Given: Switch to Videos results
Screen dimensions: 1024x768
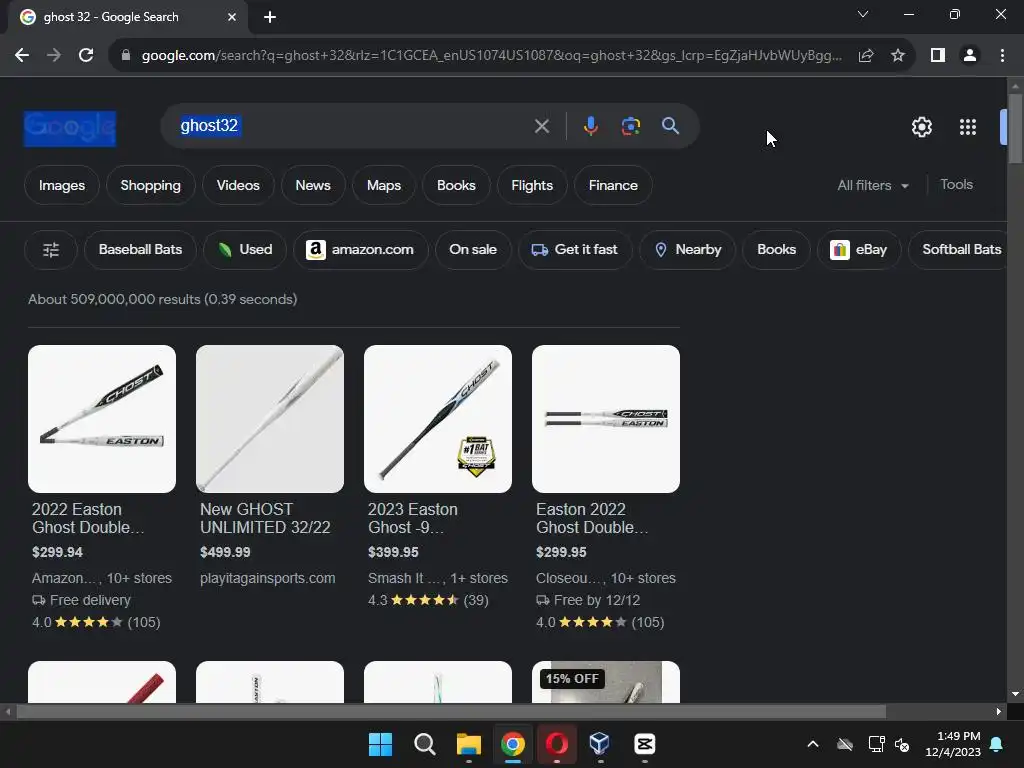Looking at the screenshot, I should [x=238, y=185].
